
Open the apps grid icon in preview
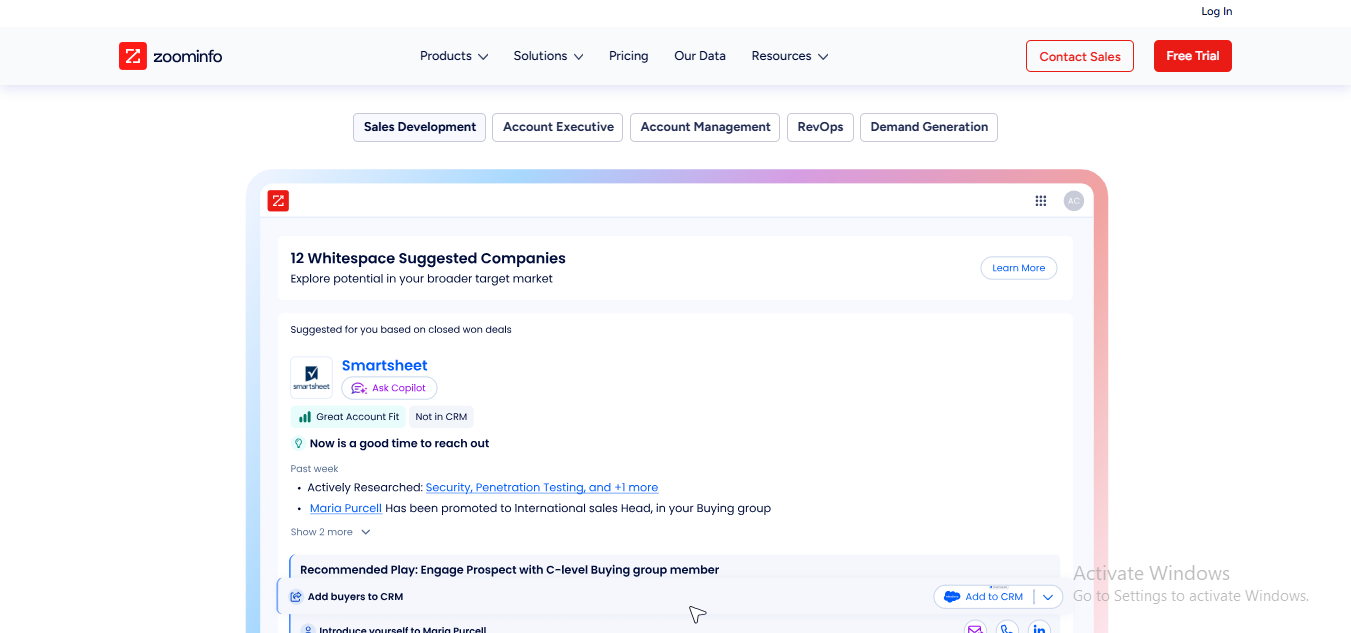click(x=1041, y=201)
